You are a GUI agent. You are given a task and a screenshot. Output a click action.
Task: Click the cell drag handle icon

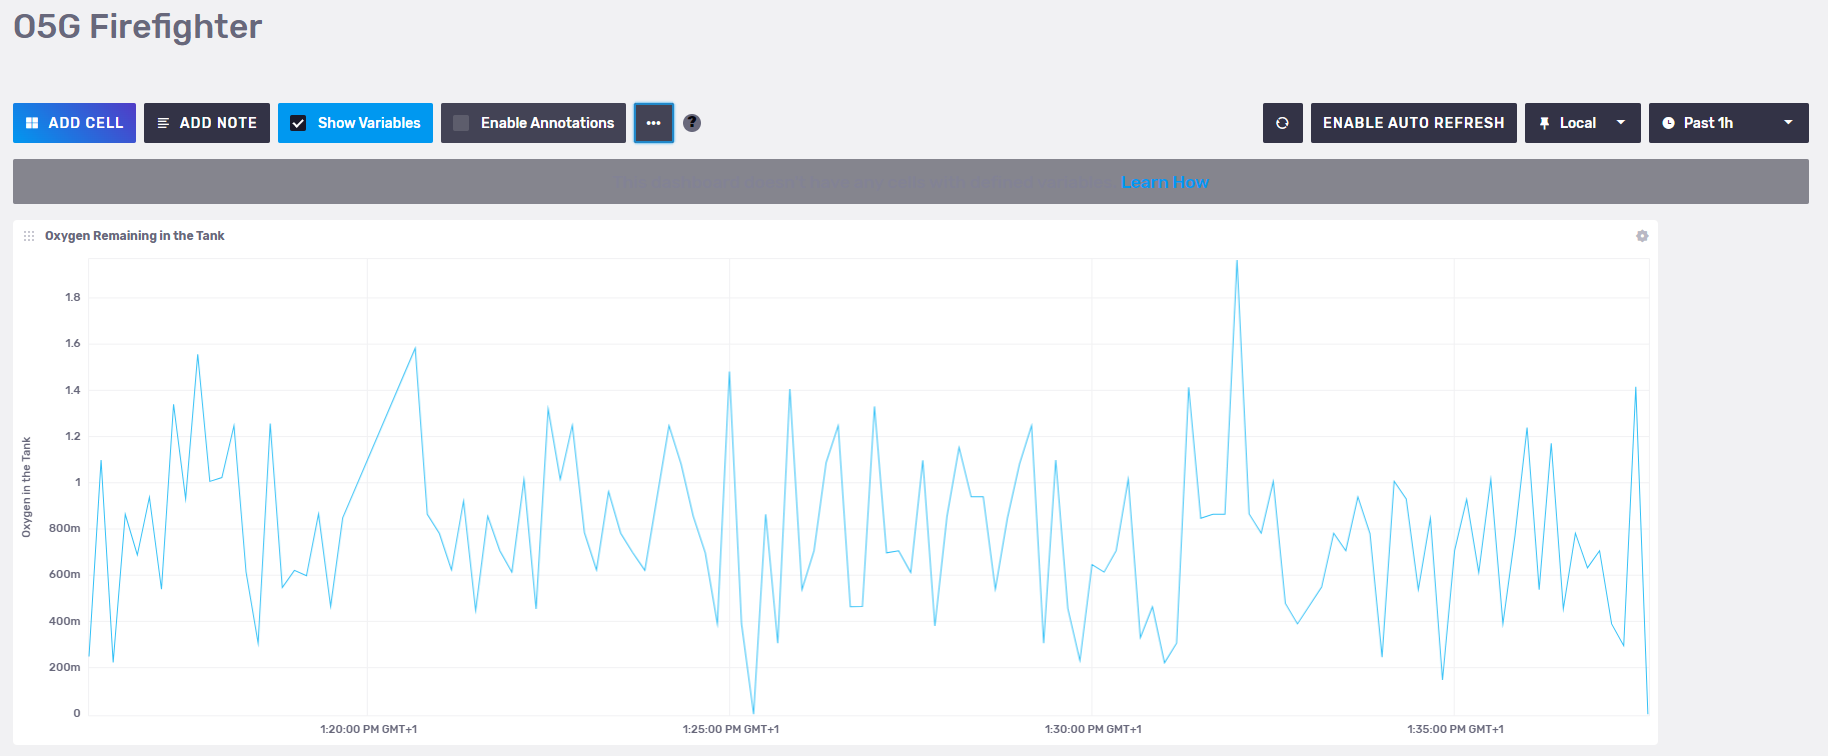tap(29, 236)
